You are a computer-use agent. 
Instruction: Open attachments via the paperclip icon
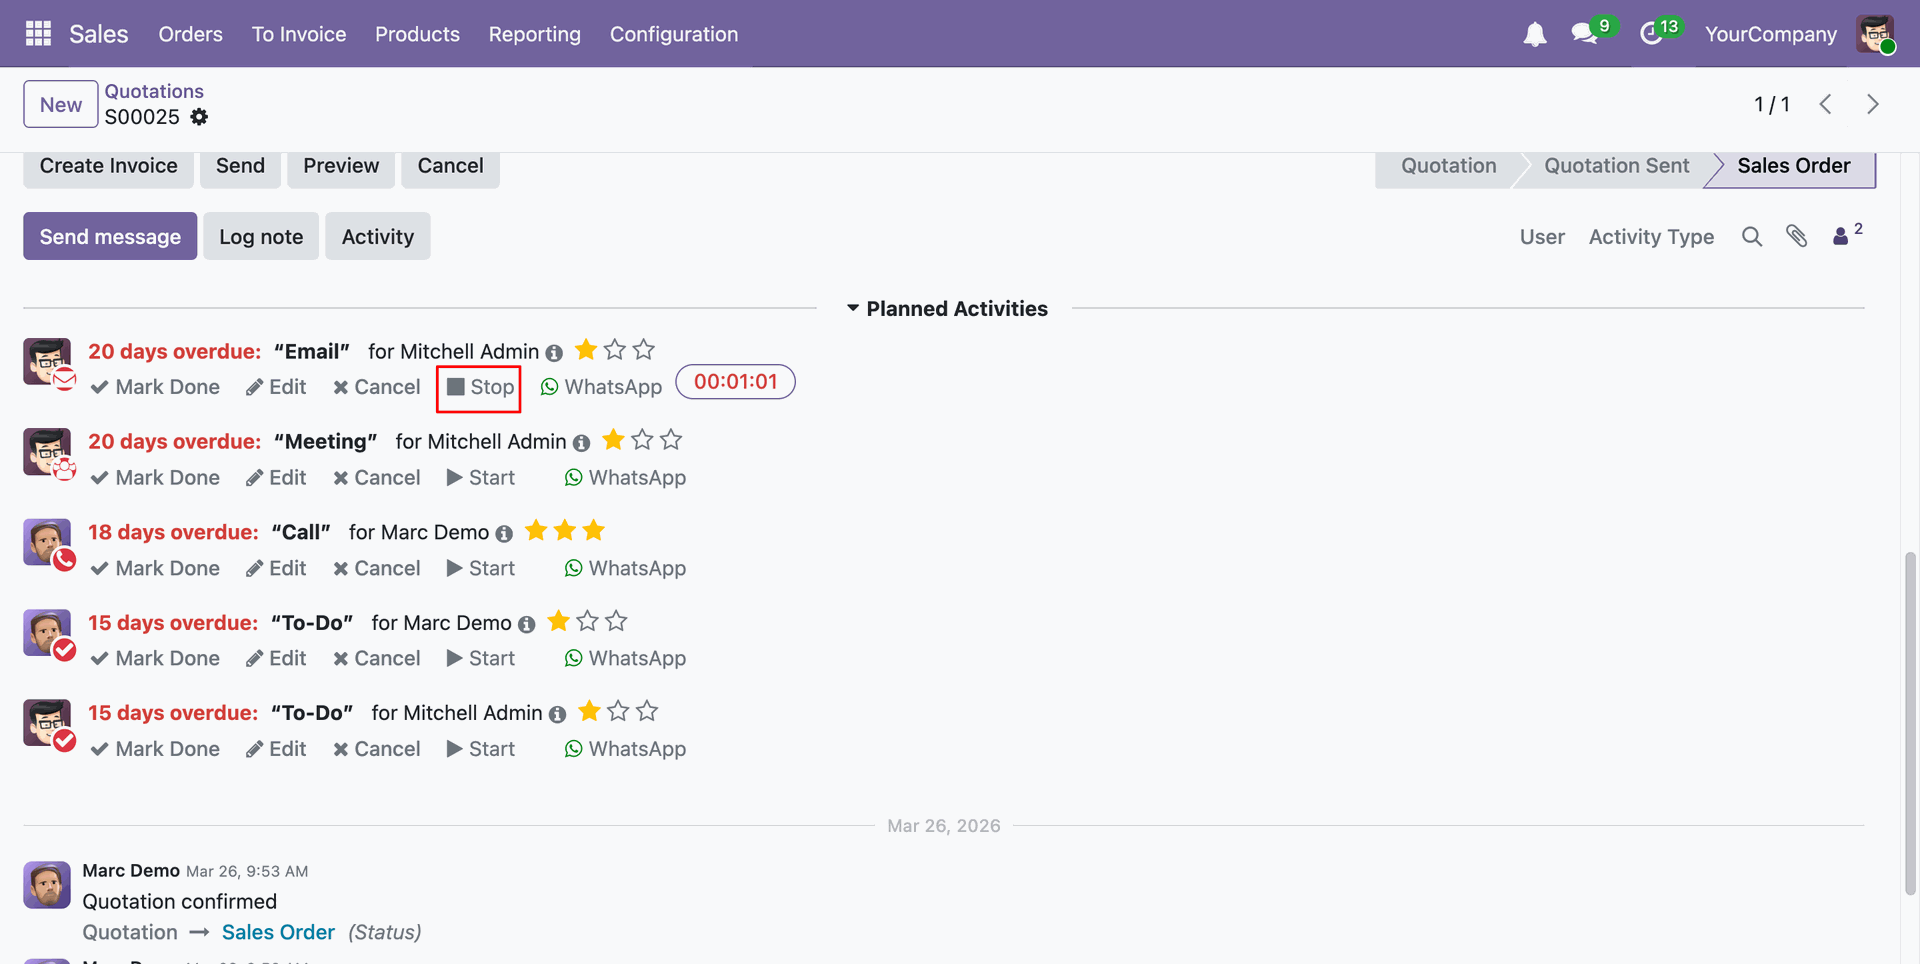pyautogui.click(x=1797, y=237)
